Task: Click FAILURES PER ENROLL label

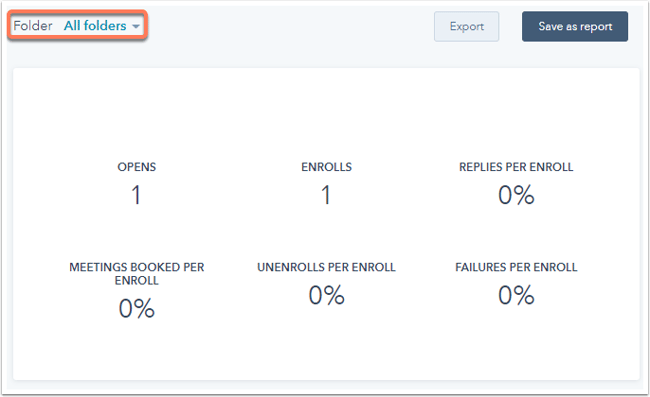Action: tap(516, 267)
